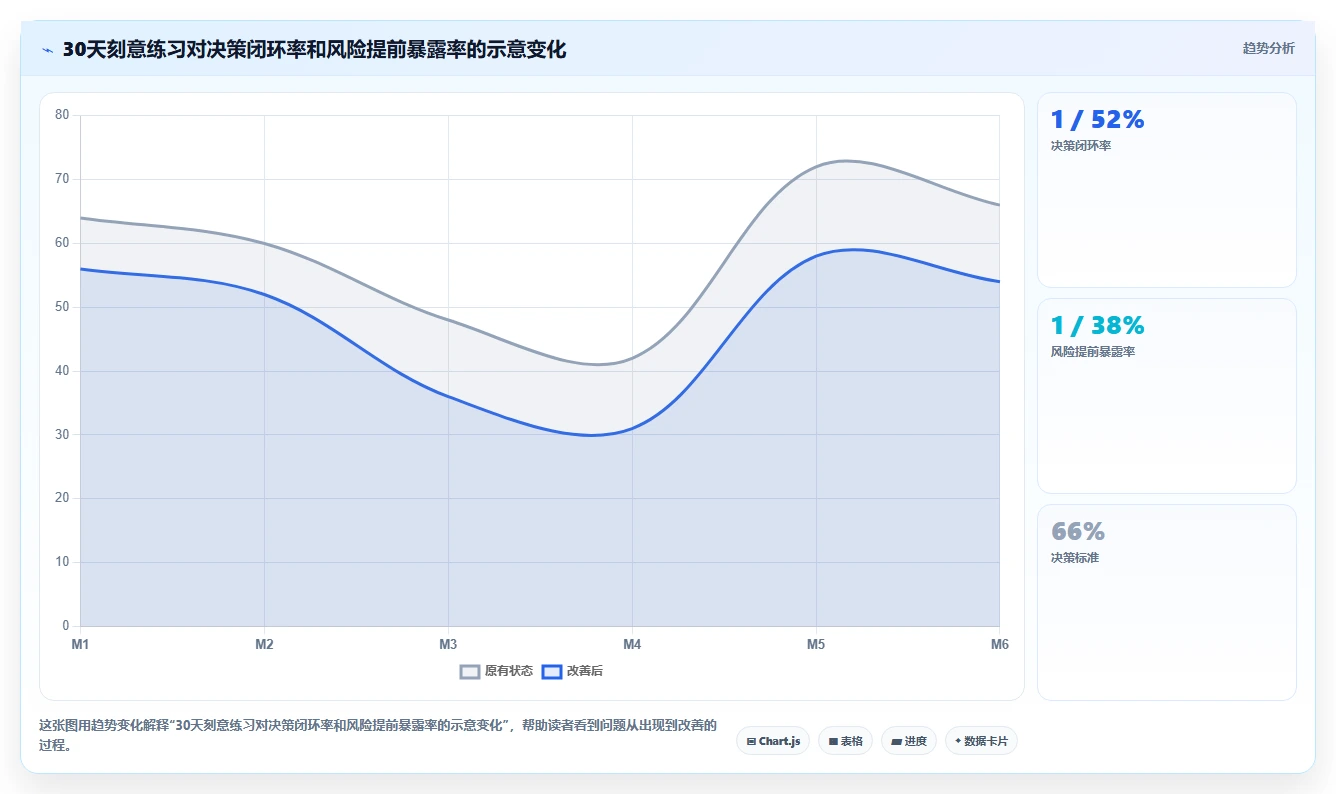Click the 20 y-axis value
This screenshot has width=1336, height=794.
point(62,498)
